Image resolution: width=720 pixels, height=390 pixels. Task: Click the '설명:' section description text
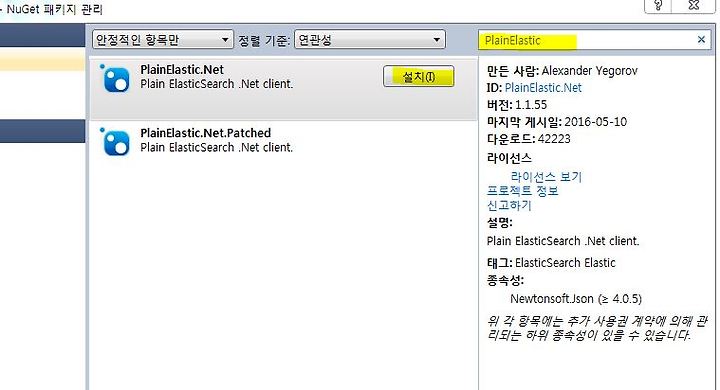click(563, 241)
